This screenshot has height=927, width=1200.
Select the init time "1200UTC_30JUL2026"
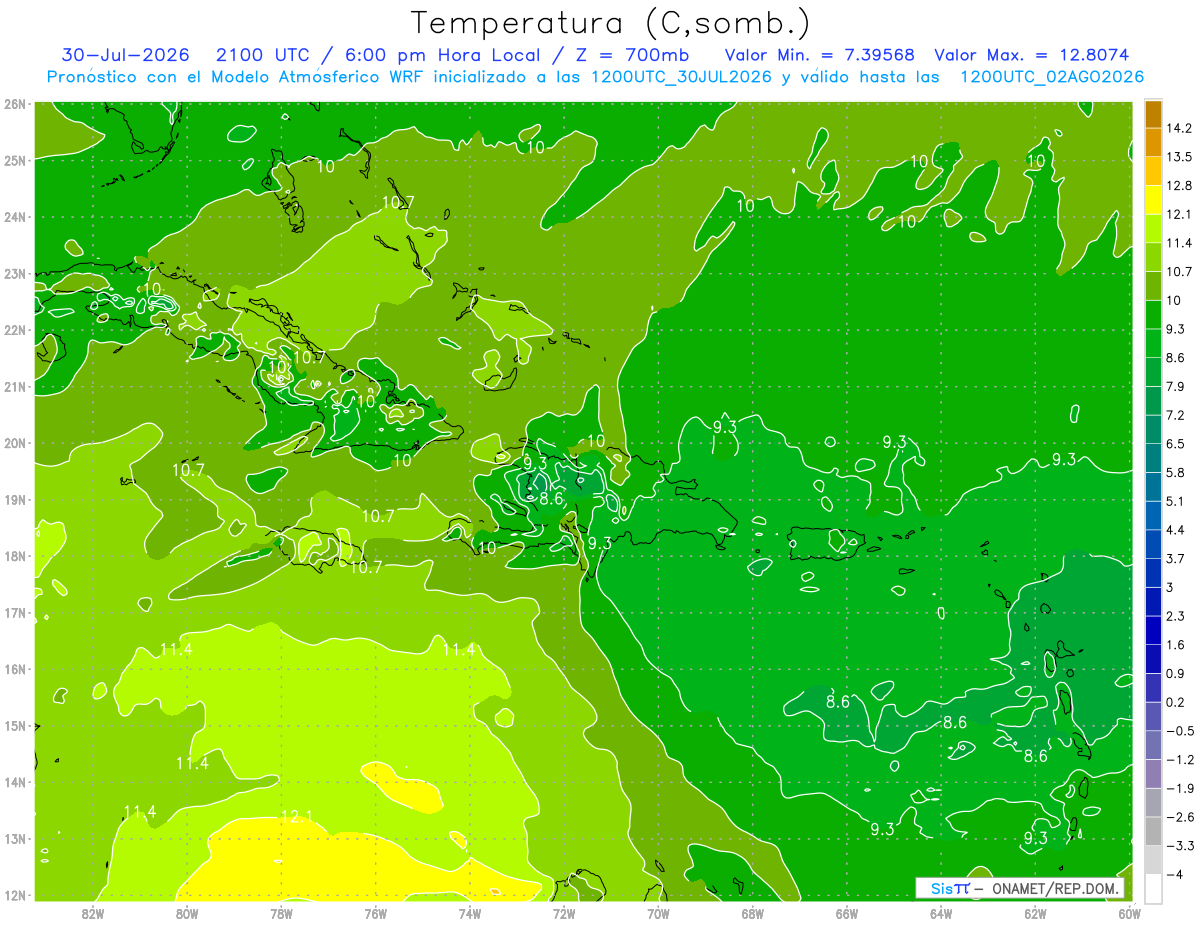point(680,76)
